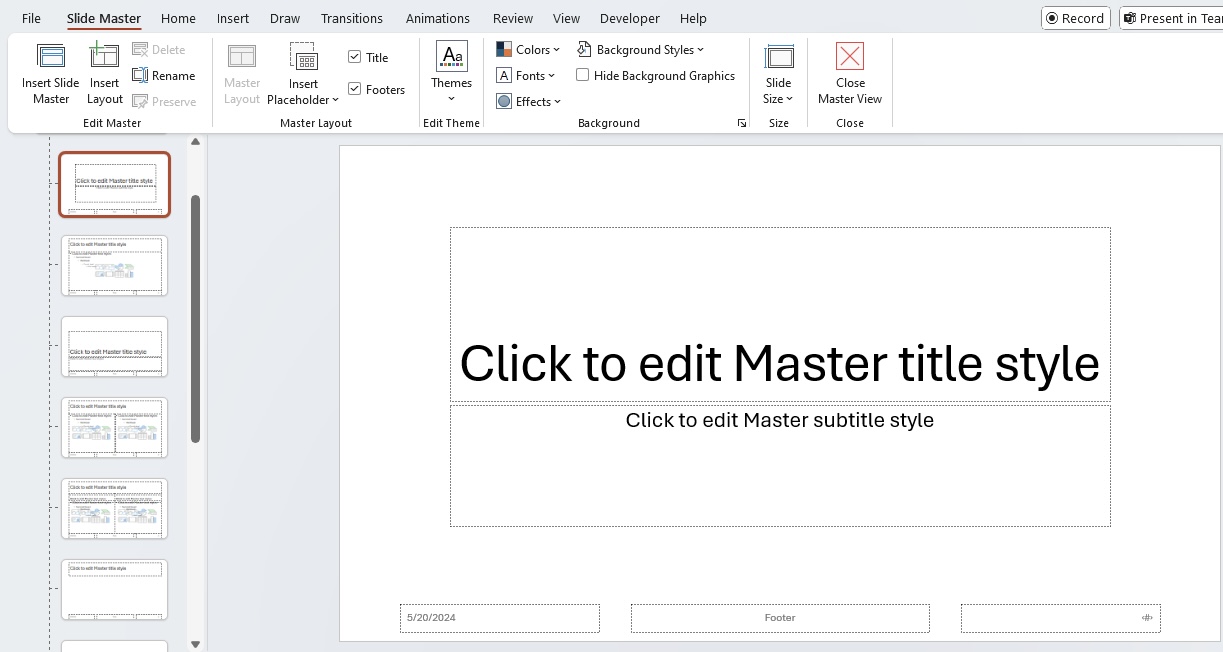The width and height of the screenshot is (1223, 652).
Task: Click the Background Styles icon
Action: tap(584, 49)
